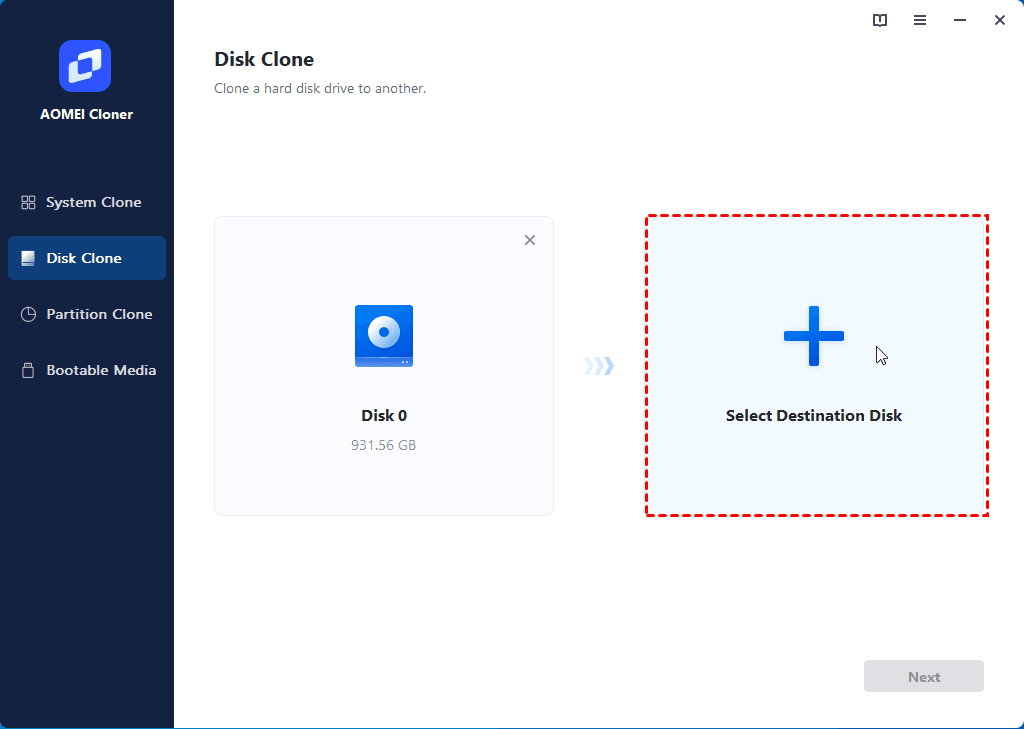The height and width of the screenshot is (729, 1024).
Task: Open the System Clone section
Action: [87, 202]
